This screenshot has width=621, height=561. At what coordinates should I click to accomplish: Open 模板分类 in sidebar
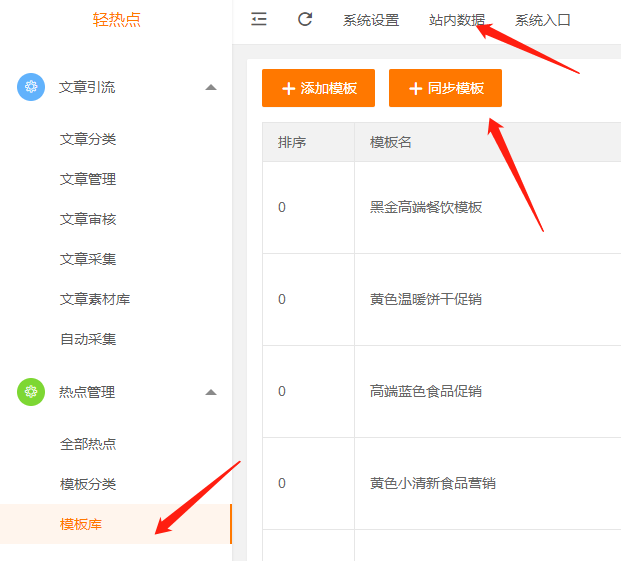click(x=88, y=484)
